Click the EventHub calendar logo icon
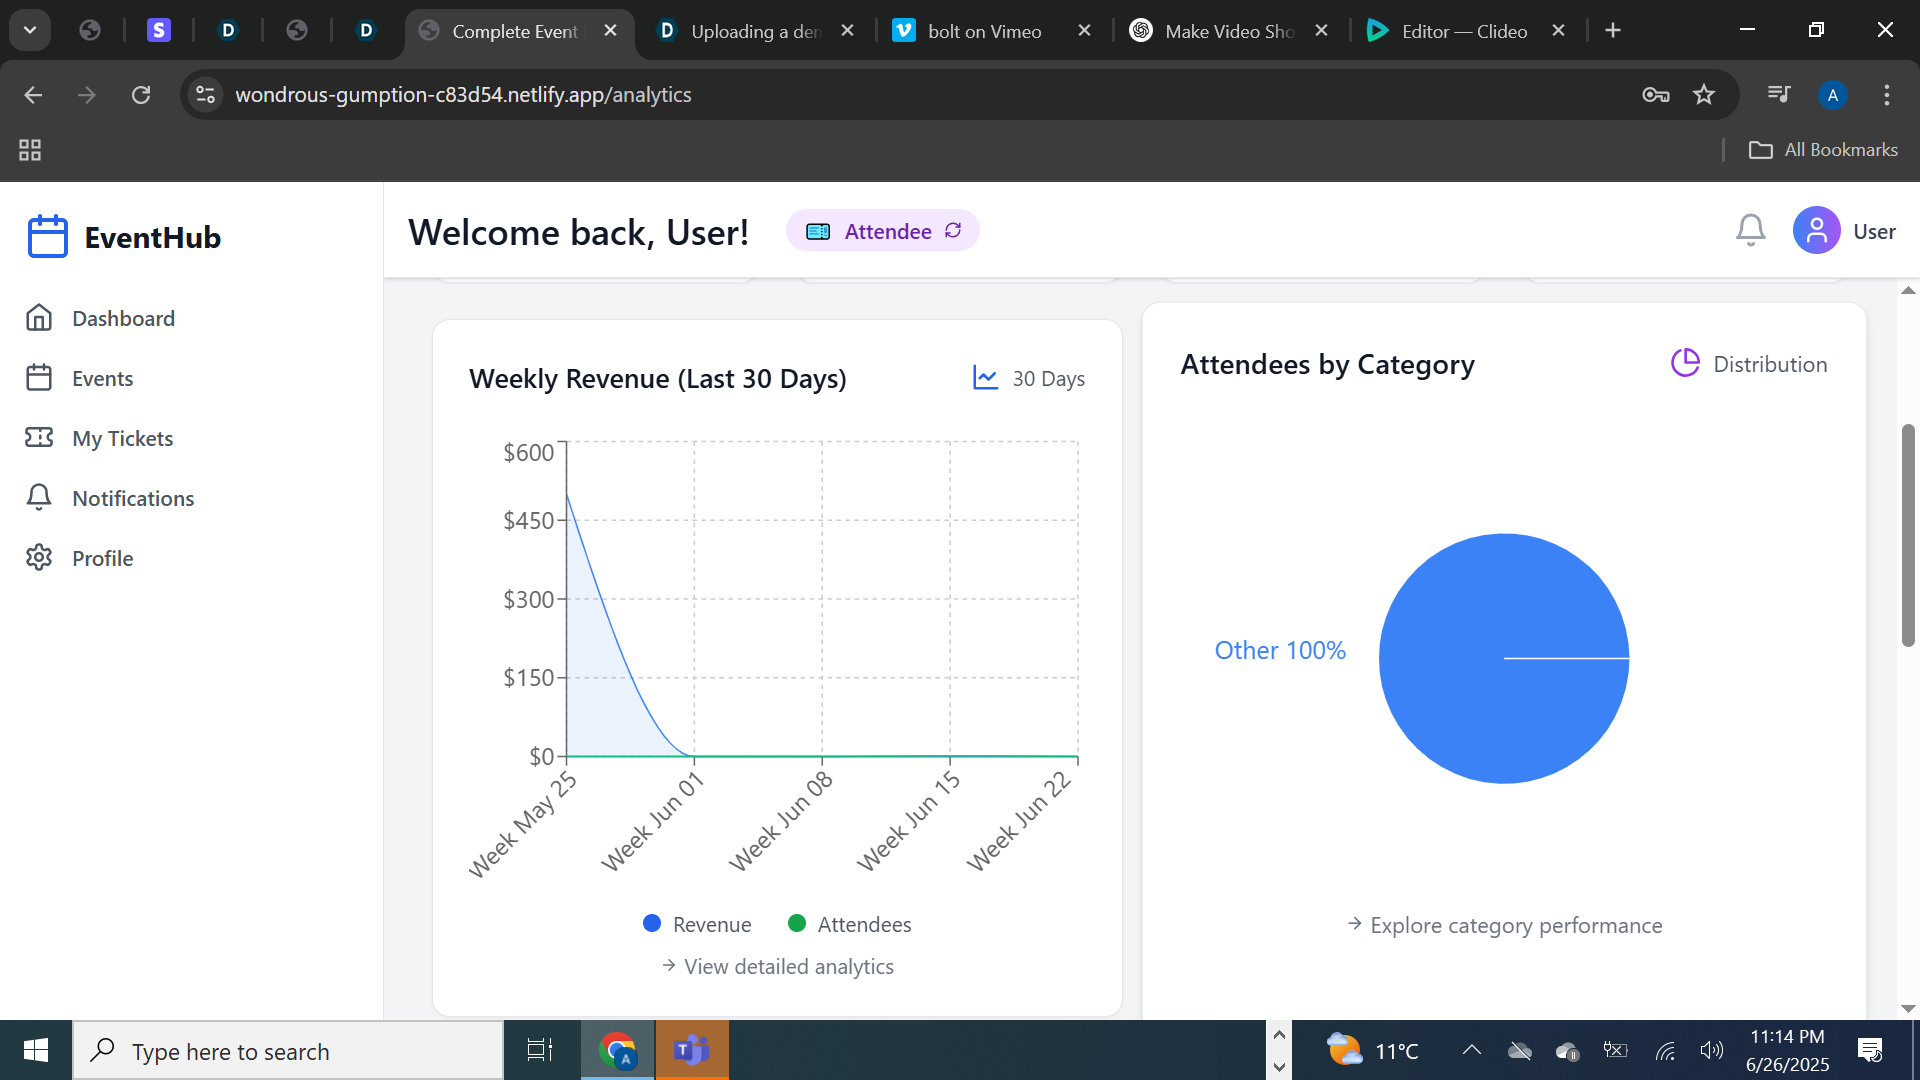The width and height of the screenshot is (1920, 1080). [x=47, y=237]
